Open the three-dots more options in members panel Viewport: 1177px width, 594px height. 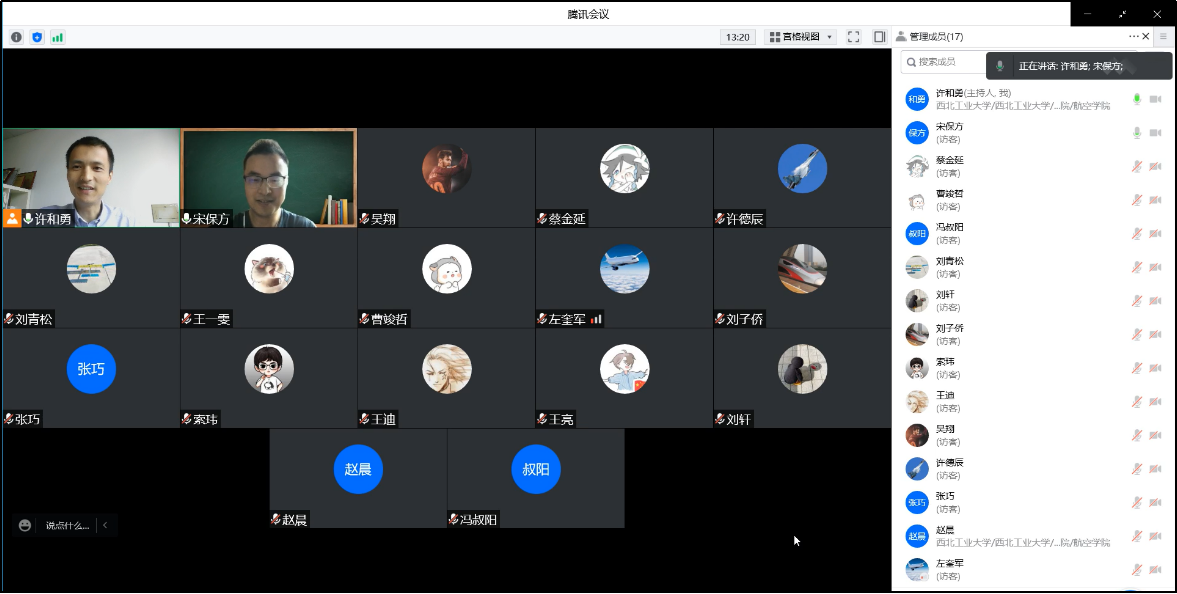[1133, 36]
